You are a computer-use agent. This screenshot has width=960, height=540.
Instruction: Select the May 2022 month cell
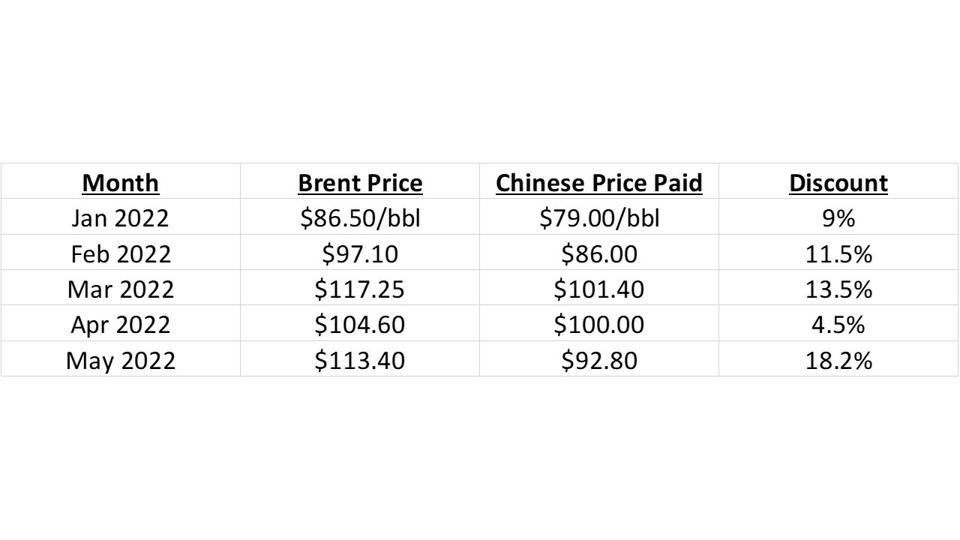120,360
